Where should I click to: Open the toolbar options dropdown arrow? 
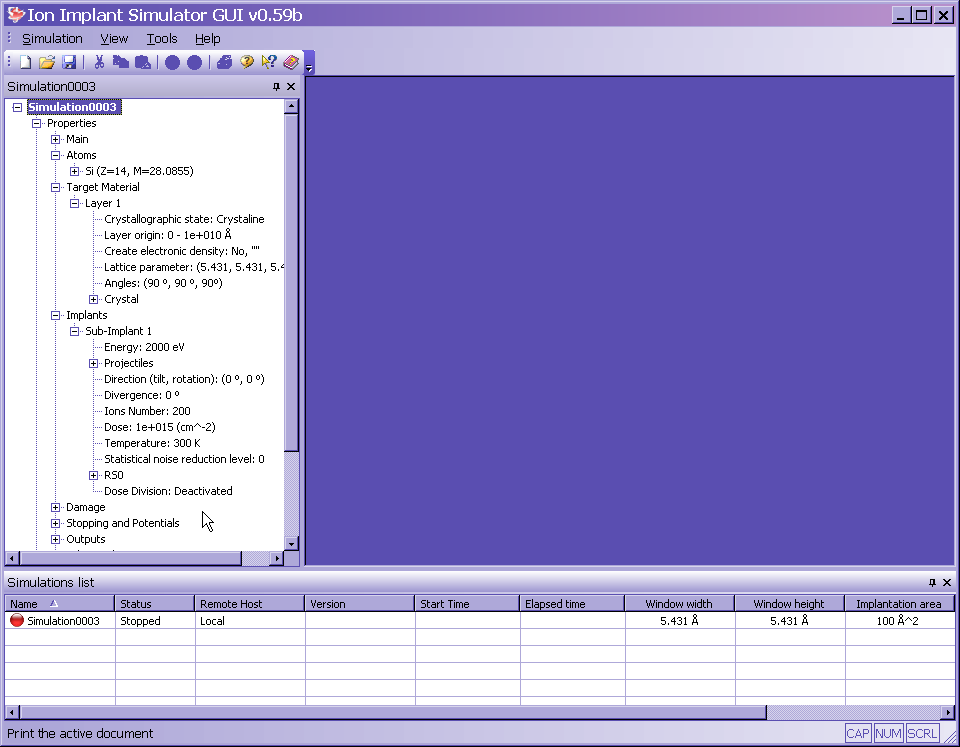pos(310,69)
